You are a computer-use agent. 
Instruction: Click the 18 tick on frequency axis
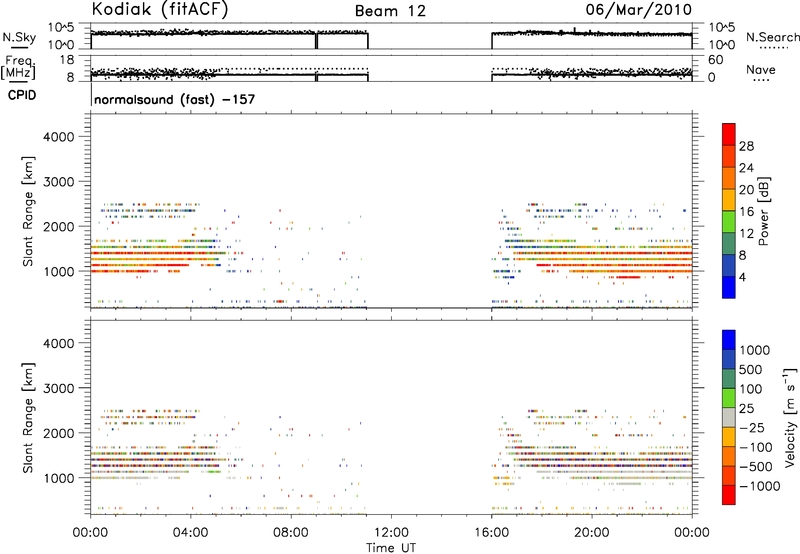point(66,60)
